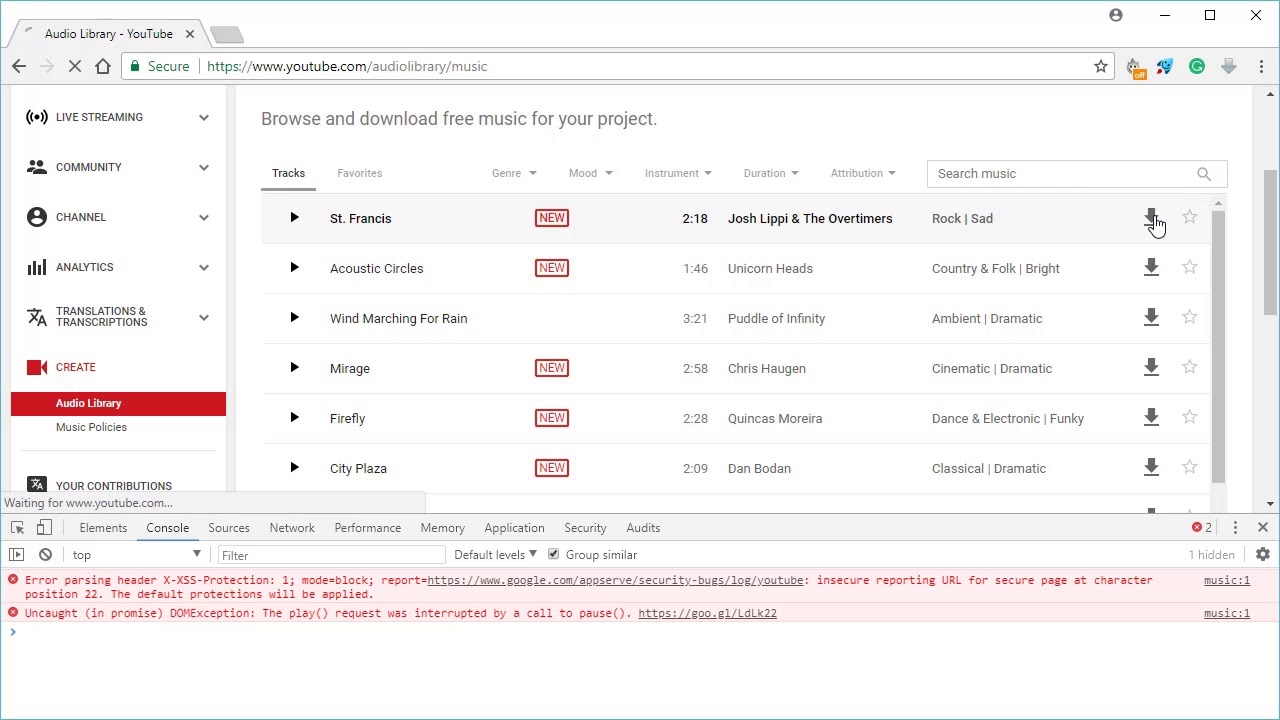Bookmark this page with the star icon
Viewport: 1280px width, 720px height.
point(1101,67)
